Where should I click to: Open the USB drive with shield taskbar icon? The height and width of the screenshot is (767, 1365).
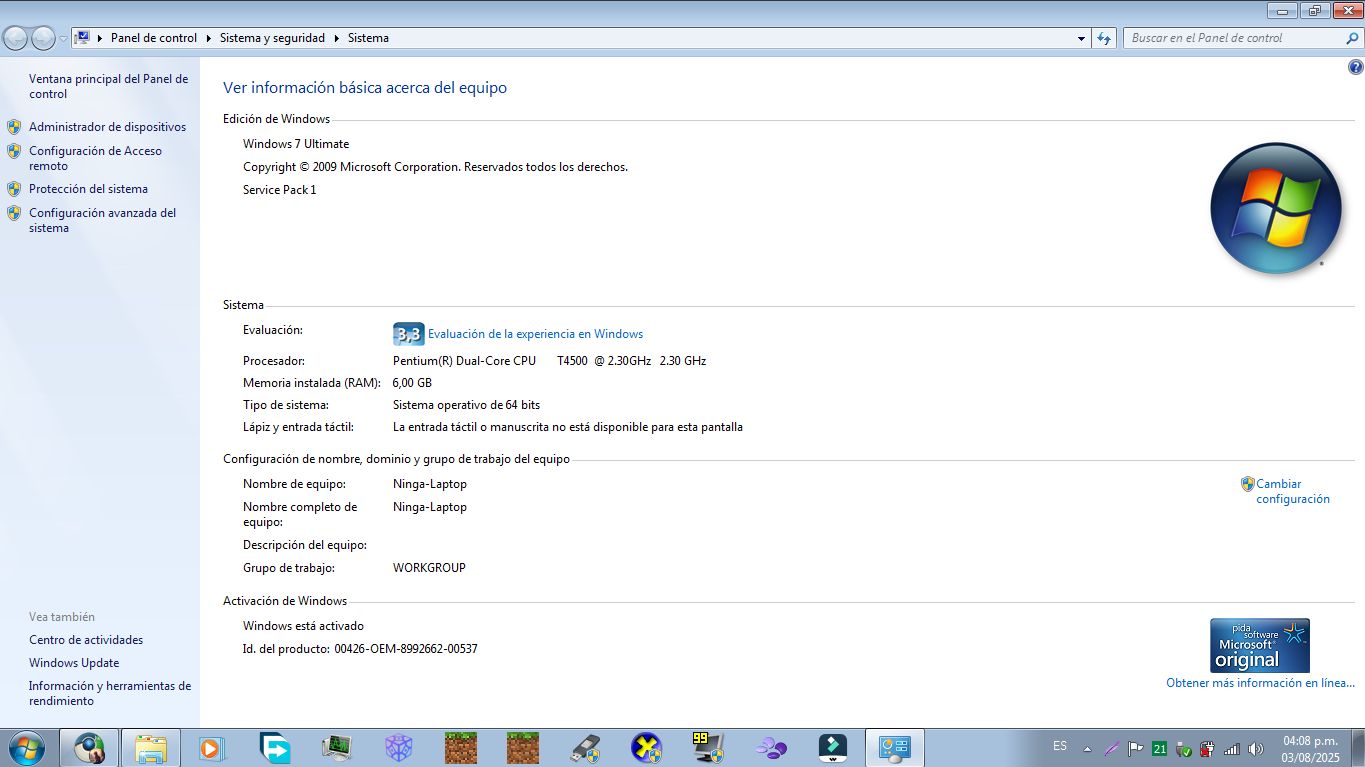(585, 748)
